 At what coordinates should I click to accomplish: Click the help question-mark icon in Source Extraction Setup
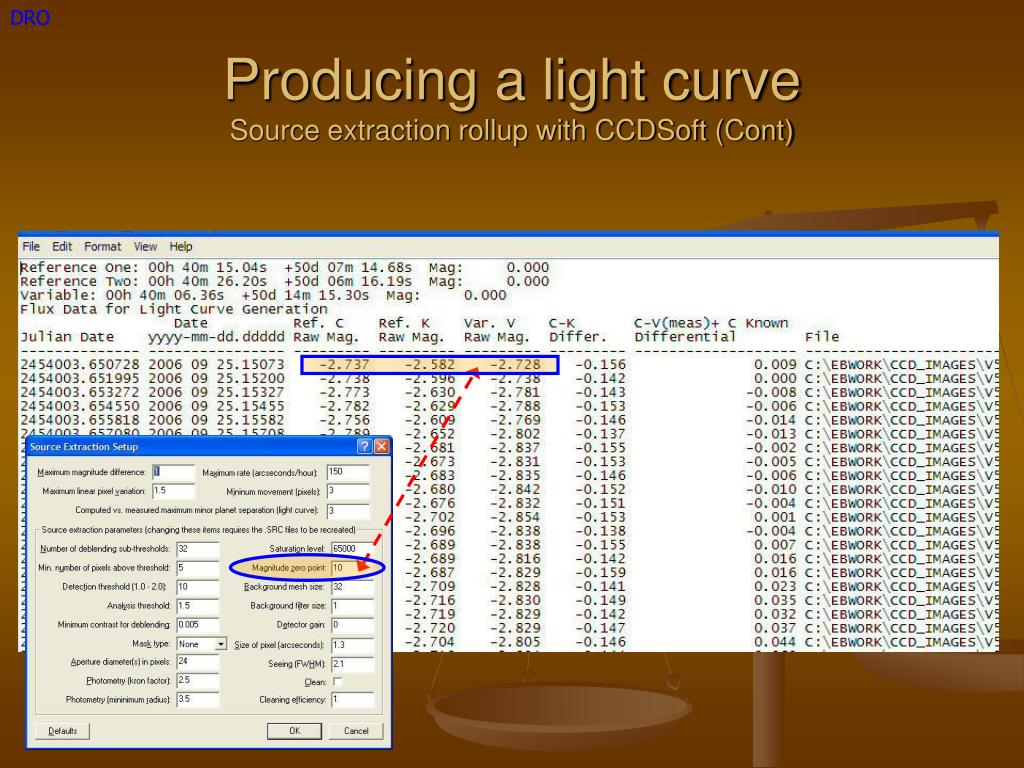[x=364, y=447]
